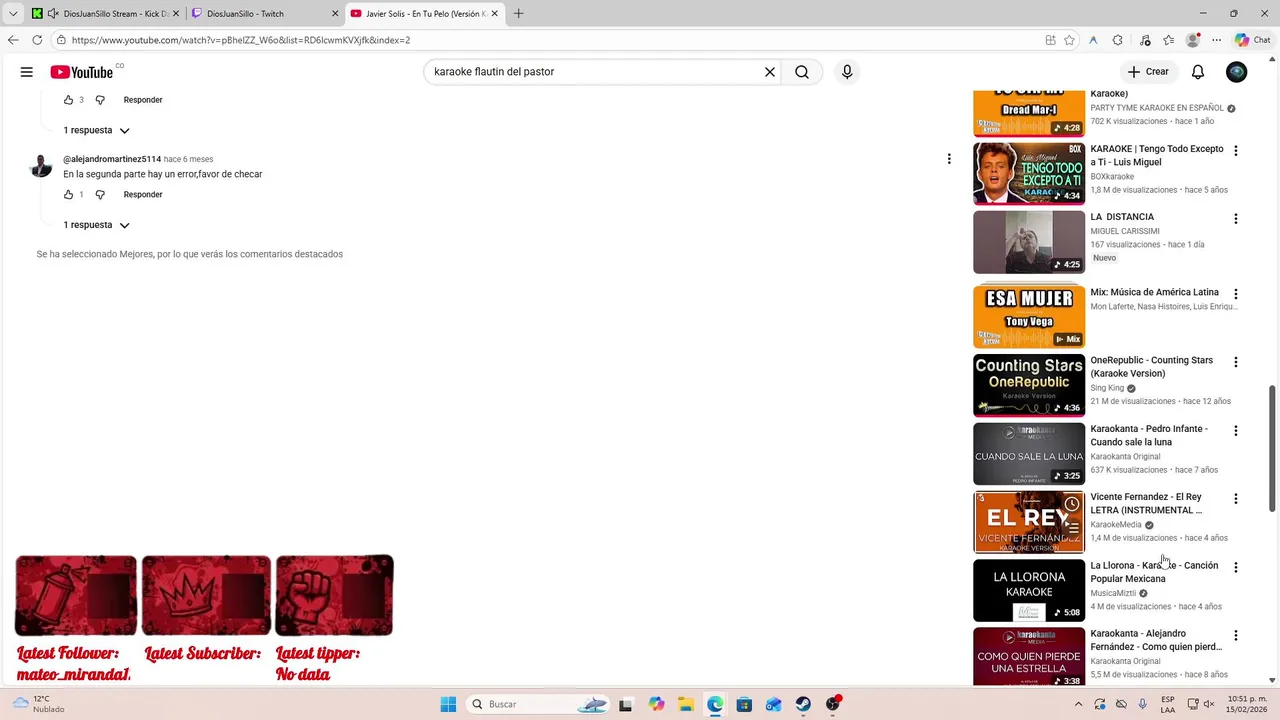This screenshot has height=720, width=1280.
Task: Open the Counting Stars video thumbnail
Action: tap(1029, 385)
